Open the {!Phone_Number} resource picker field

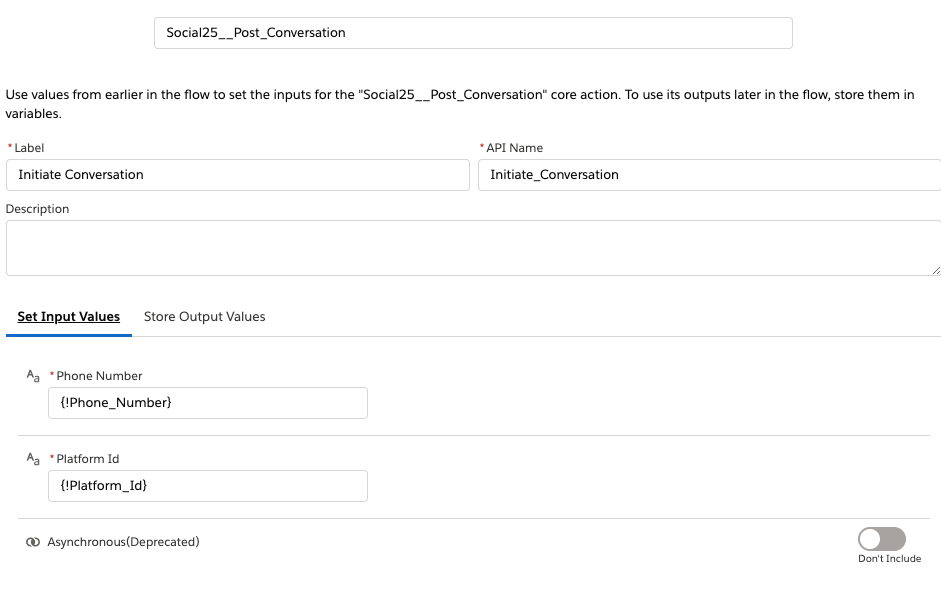point(208,403)
